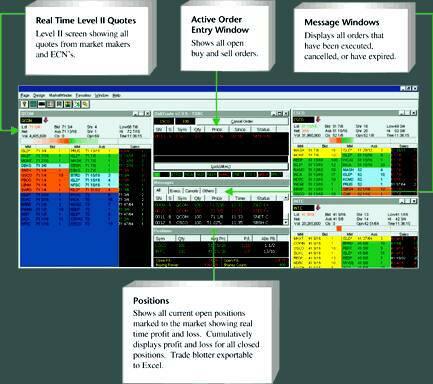Viewport: 433px width, 384px height.
Task: Click the black bar toolbar icon
Action: [x=42, y=104]
